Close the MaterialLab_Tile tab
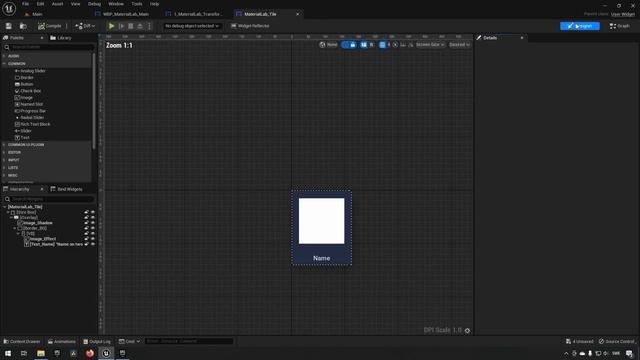Viewport: 640px width, 360px height. point(298,14)
